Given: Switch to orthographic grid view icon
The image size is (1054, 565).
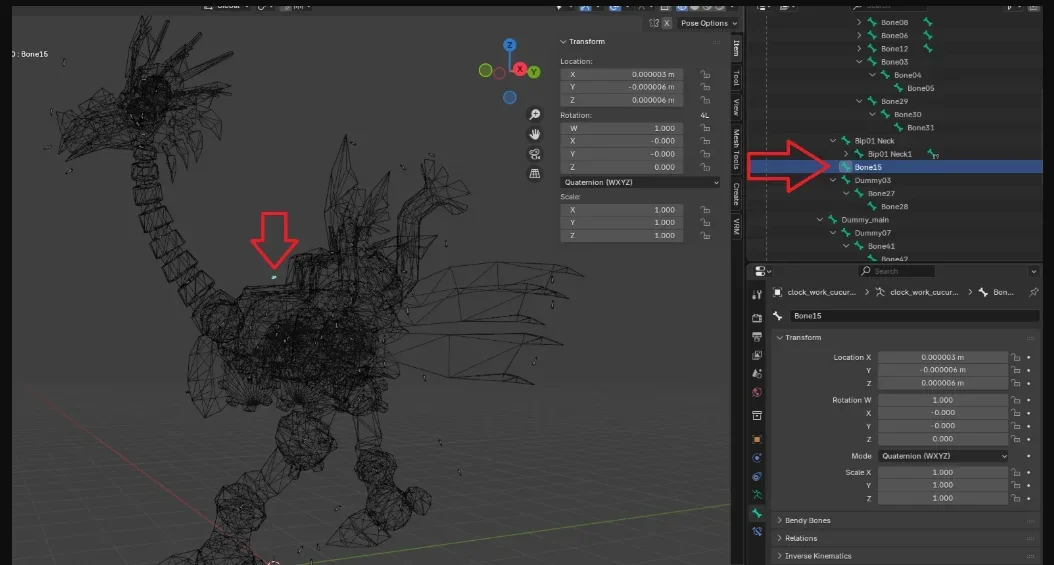Looking at the screenshot, I should point(534,173).
